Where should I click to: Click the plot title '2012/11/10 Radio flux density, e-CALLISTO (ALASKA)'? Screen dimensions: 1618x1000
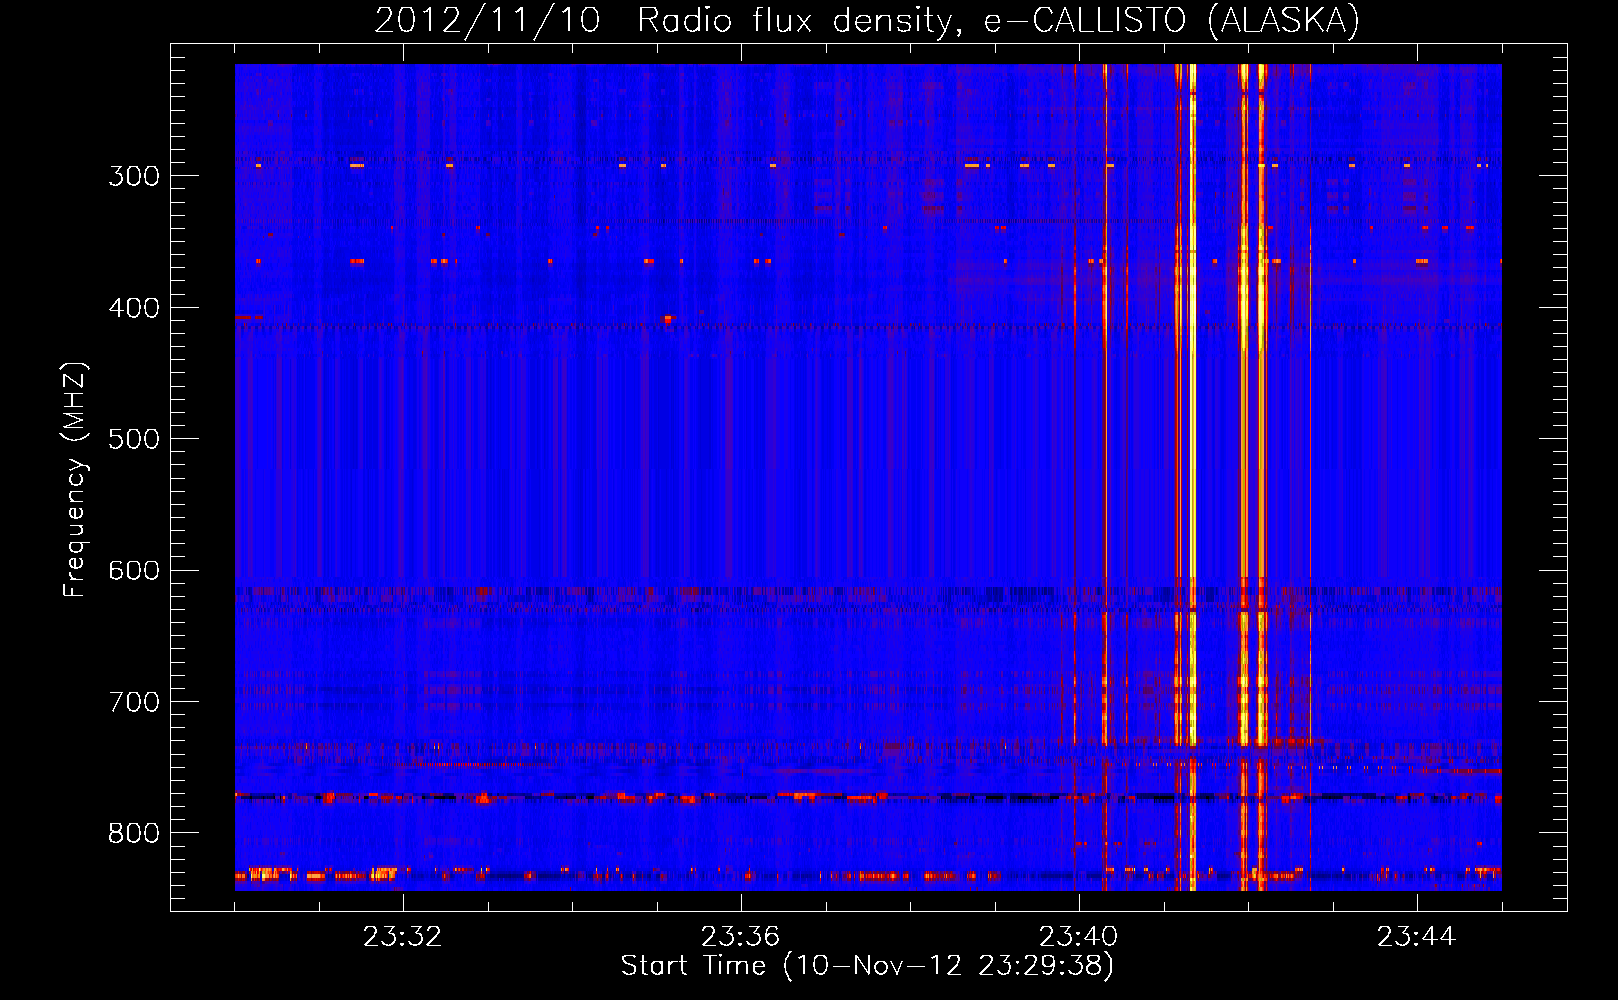(x=867, y=20)
